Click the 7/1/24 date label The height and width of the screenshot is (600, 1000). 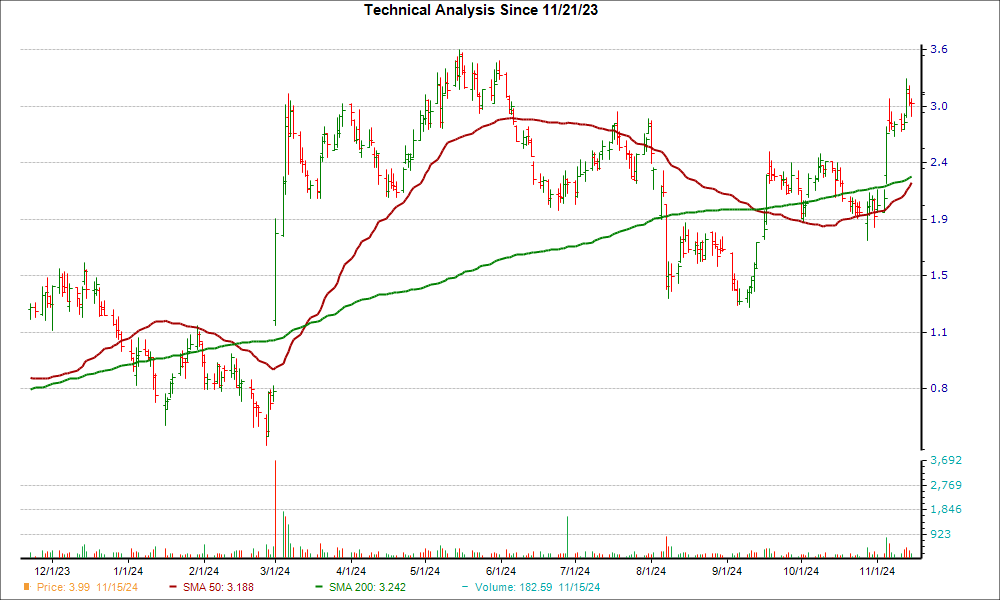[x=575, y=571]
